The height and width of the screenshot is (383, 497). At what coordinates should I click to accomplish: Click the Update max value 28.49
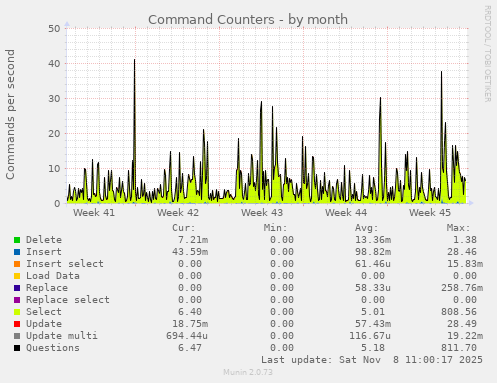click(462, 324)
